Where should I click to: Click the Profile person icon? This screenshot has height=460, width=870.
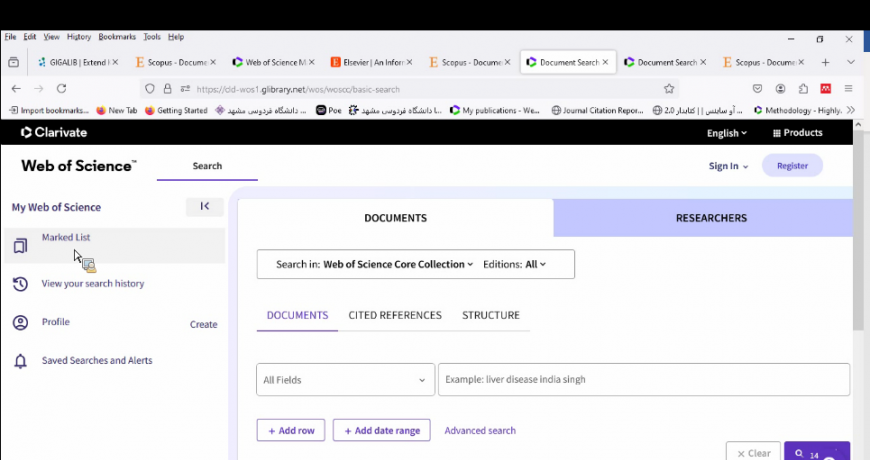(x=20, y=322)
